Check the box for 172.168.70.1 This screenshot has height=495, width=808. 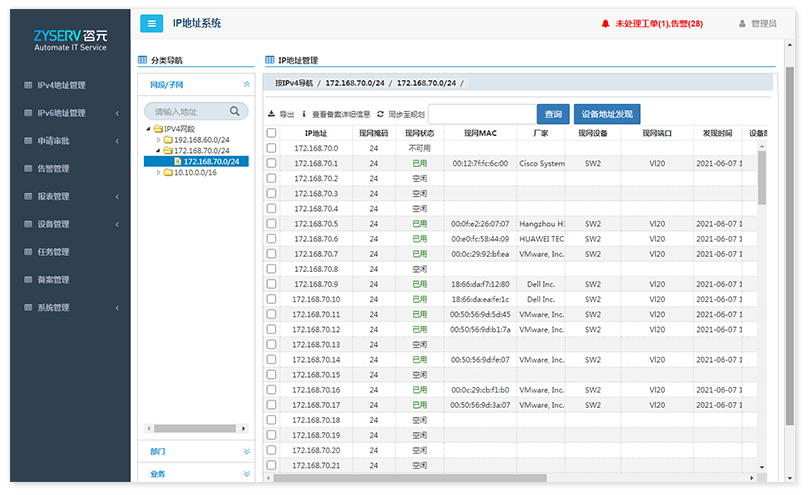272,163
